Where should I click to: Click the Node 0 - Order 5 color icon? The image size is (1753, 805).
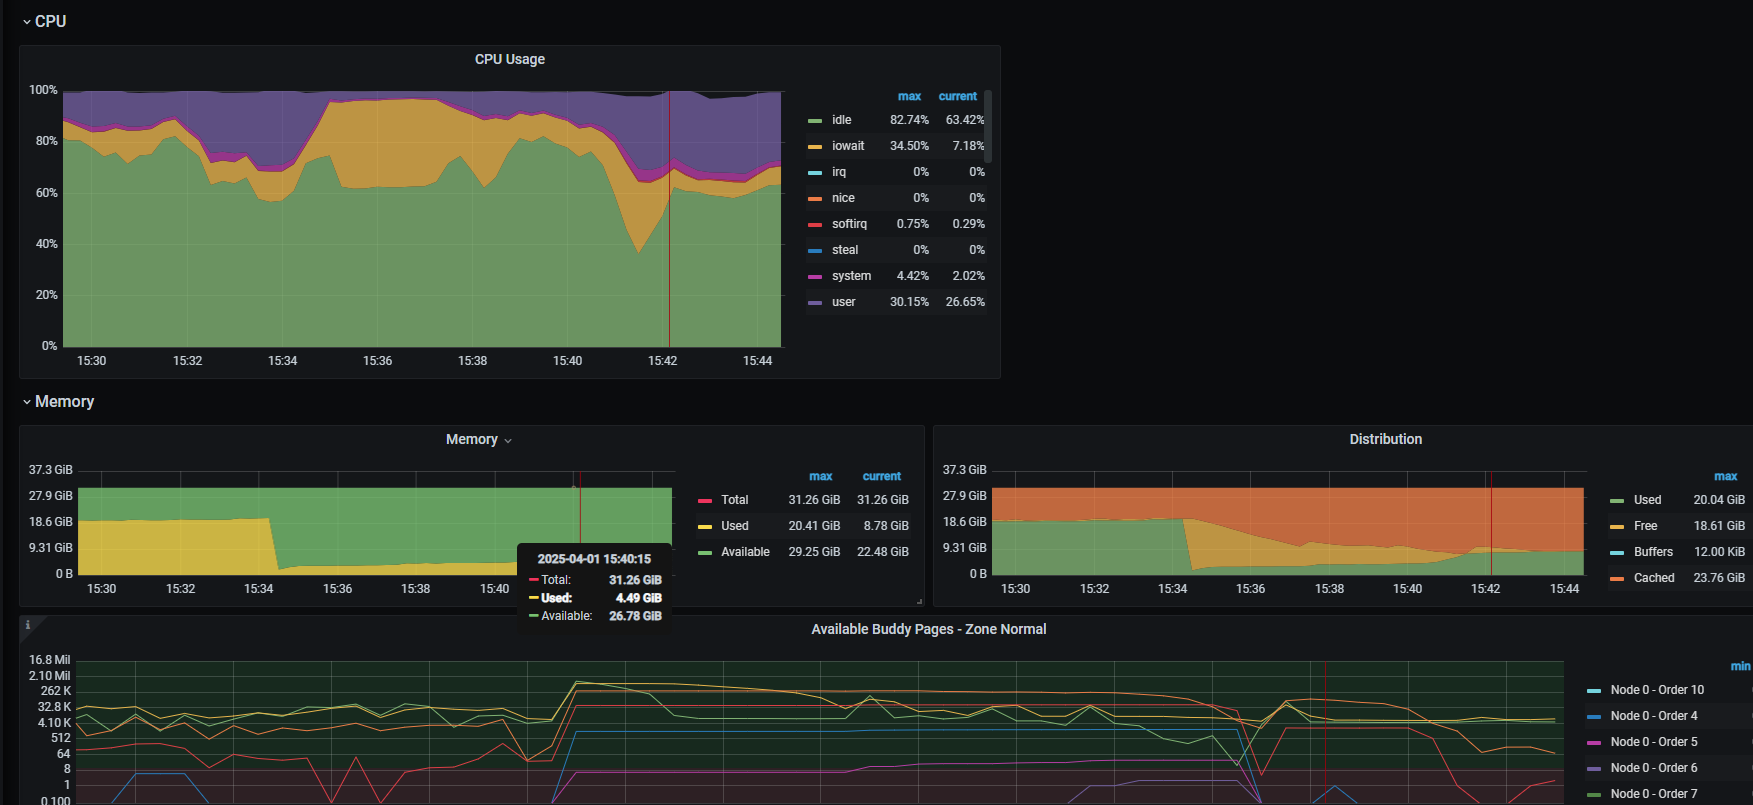[x=1594, y=743]
